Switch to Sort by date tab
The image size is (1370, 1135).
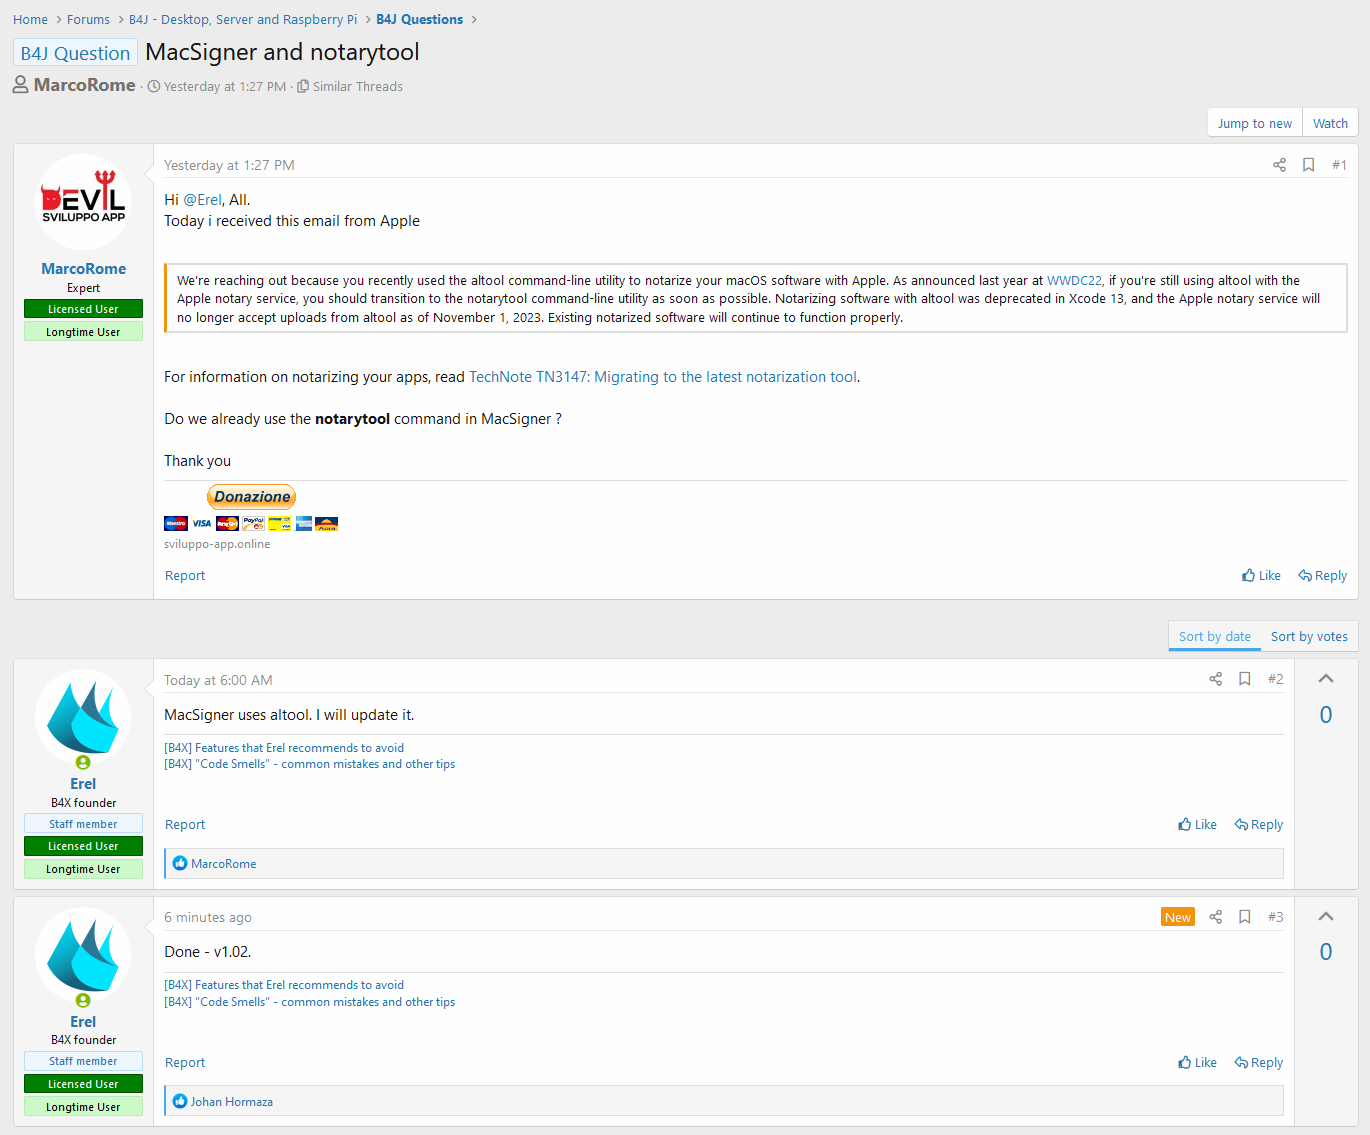1214,636
